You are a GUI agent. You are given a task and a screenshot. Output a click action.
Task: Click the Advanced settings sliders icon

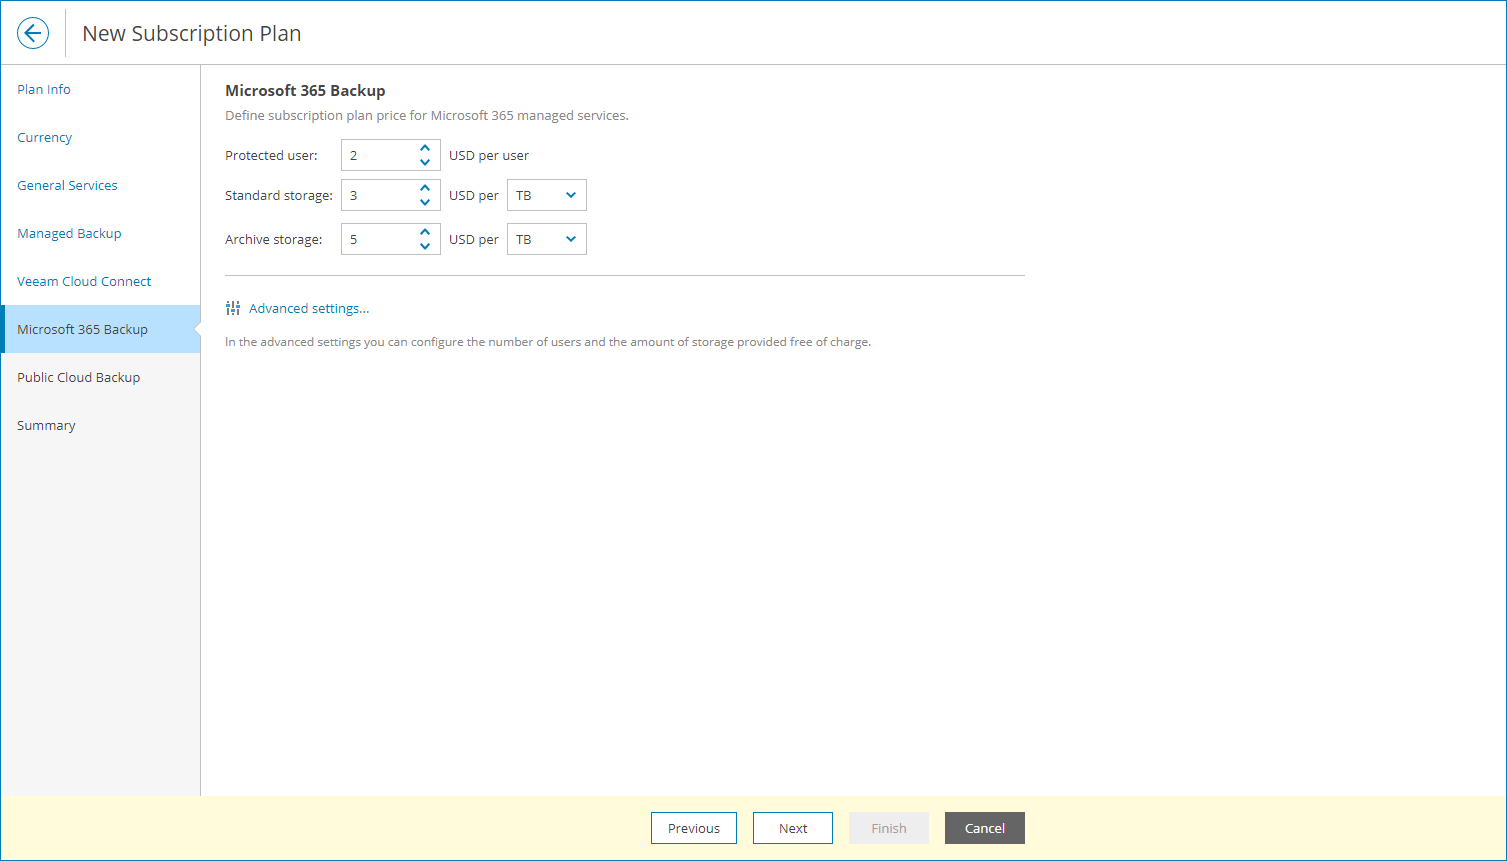[233, 308]
